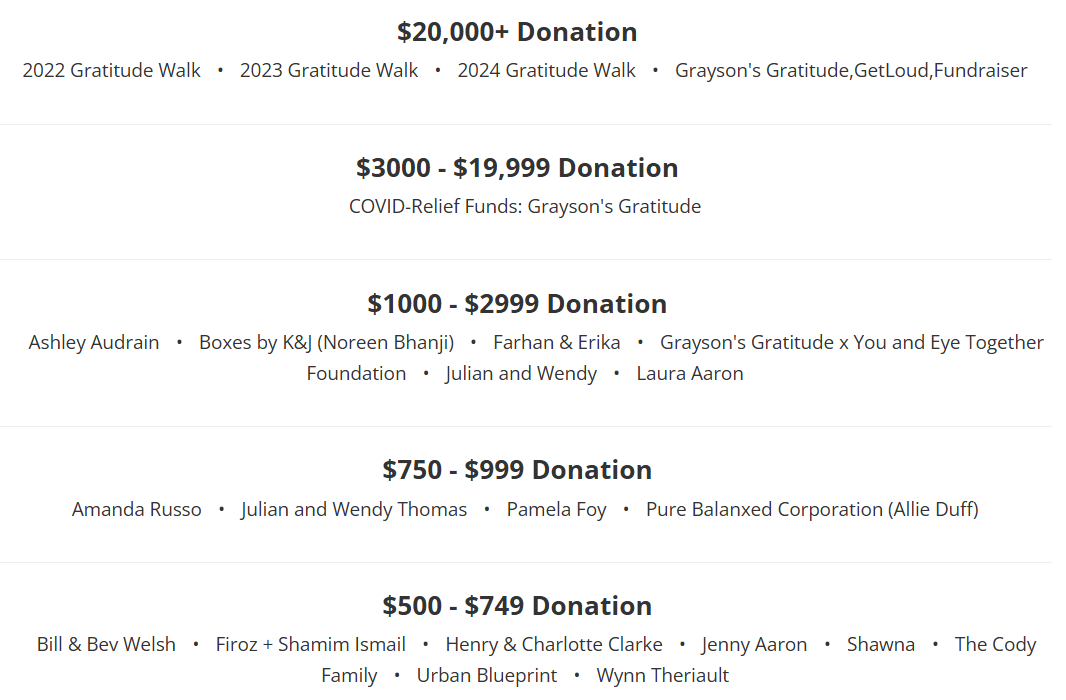This screenshot has height=700, width=1066.
Task: Select Julian and Wendy Thomas
Action: 354,509
